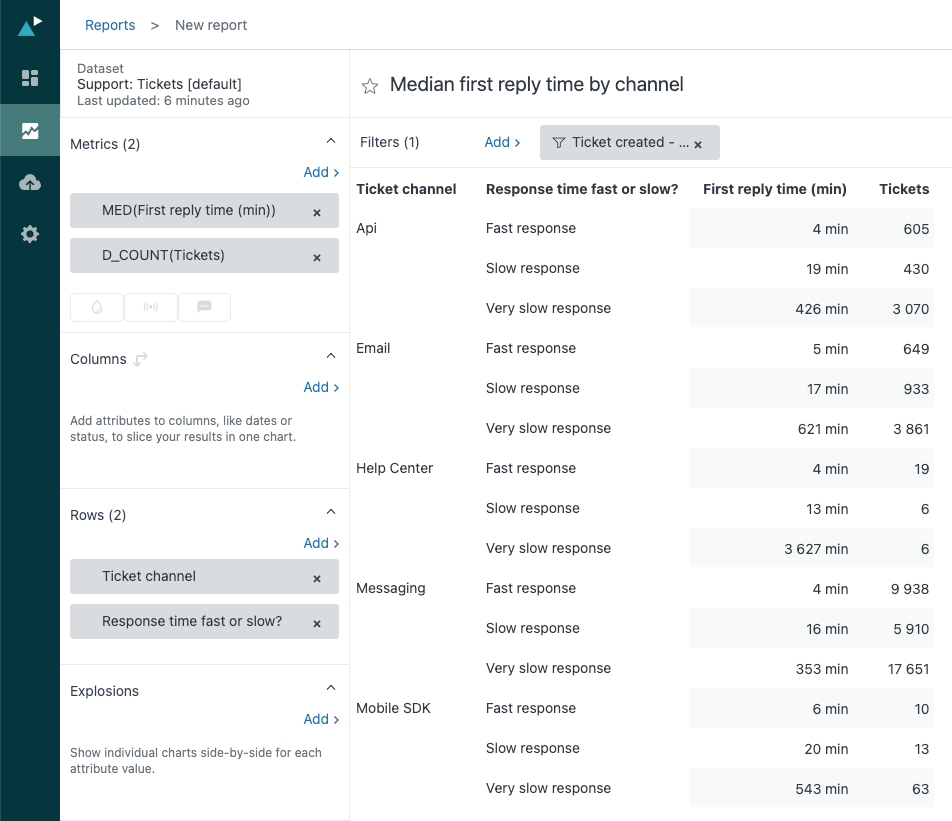Collapse the Explosions section
The width and height of the screenshot is (952, 821).
tap(331, 687)
